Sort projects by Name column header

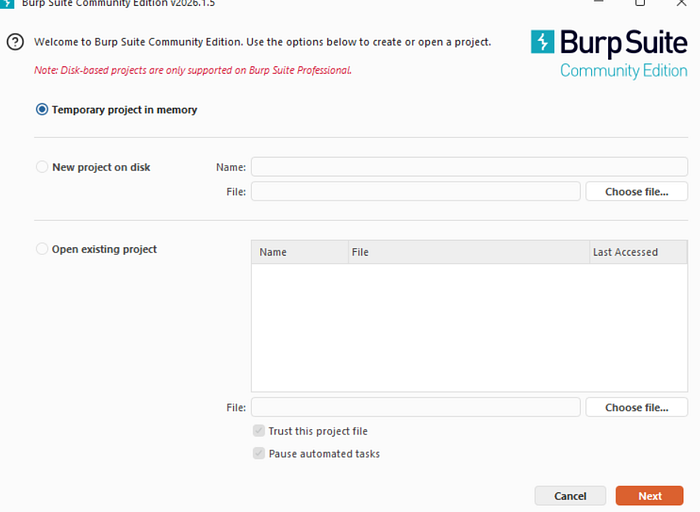(x=300, y=252)
